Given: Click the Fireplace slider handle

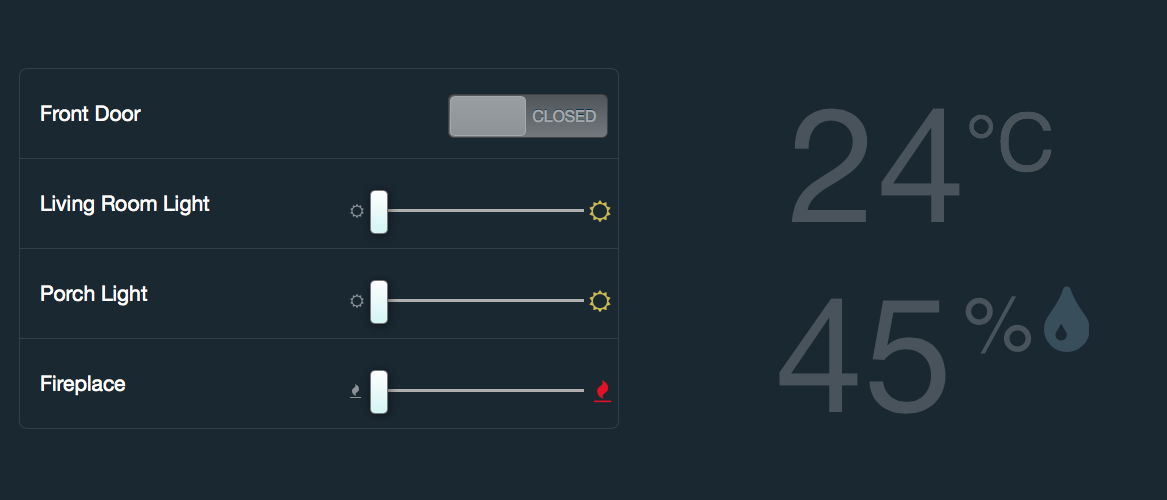Looking at the screenshot, I should click(x=379, y=391).
